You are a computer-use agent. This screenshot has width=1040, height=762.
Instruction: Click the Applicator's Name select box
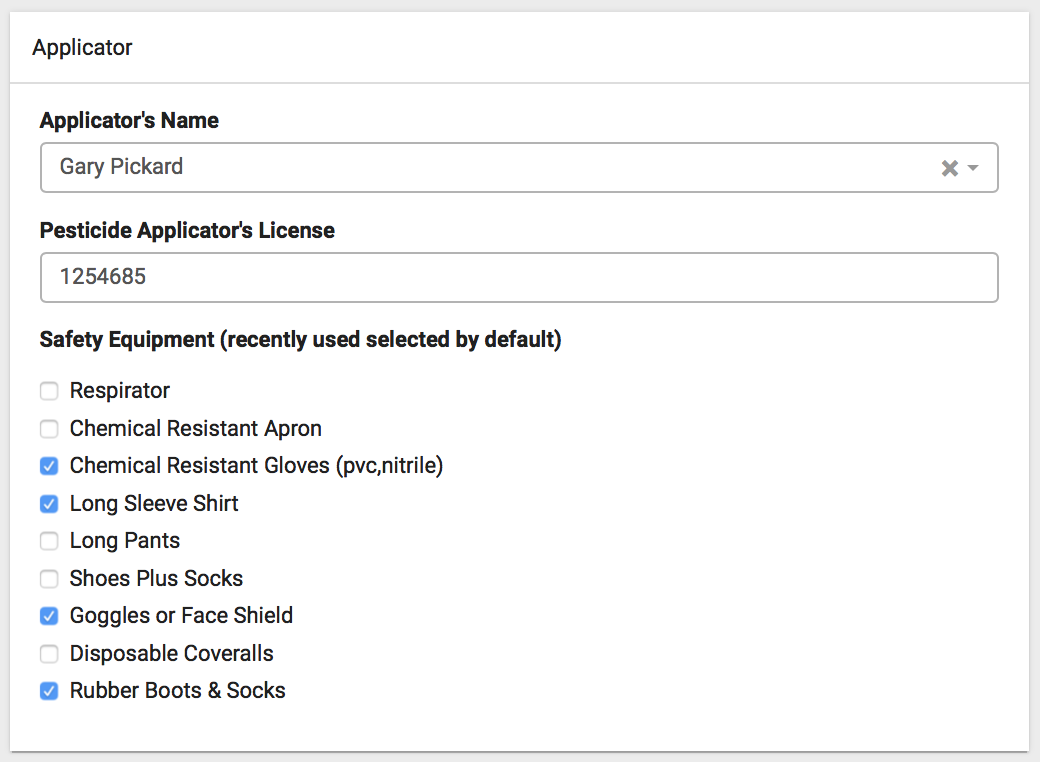[480, 167]
